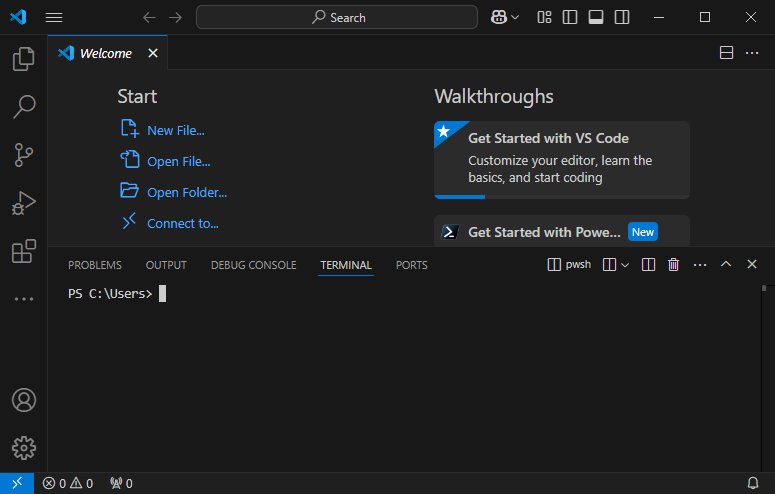The width and height of the screenshot is (775, 494).
Task: Expand the Copilot dropdown chevron
Action: [x=515, y=17]
